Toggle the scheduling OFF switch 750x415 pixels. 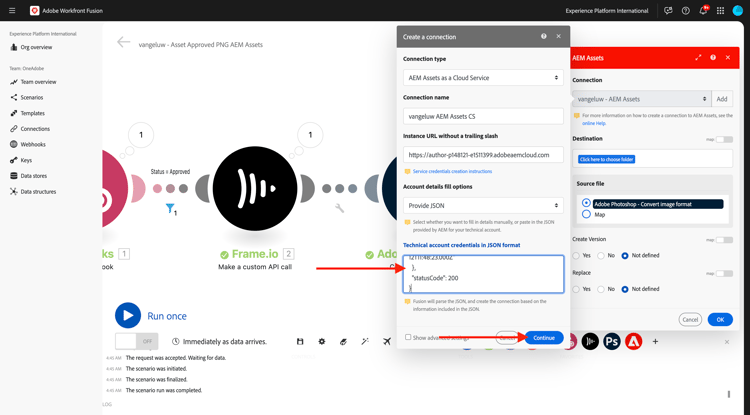[x=137, y=341]
